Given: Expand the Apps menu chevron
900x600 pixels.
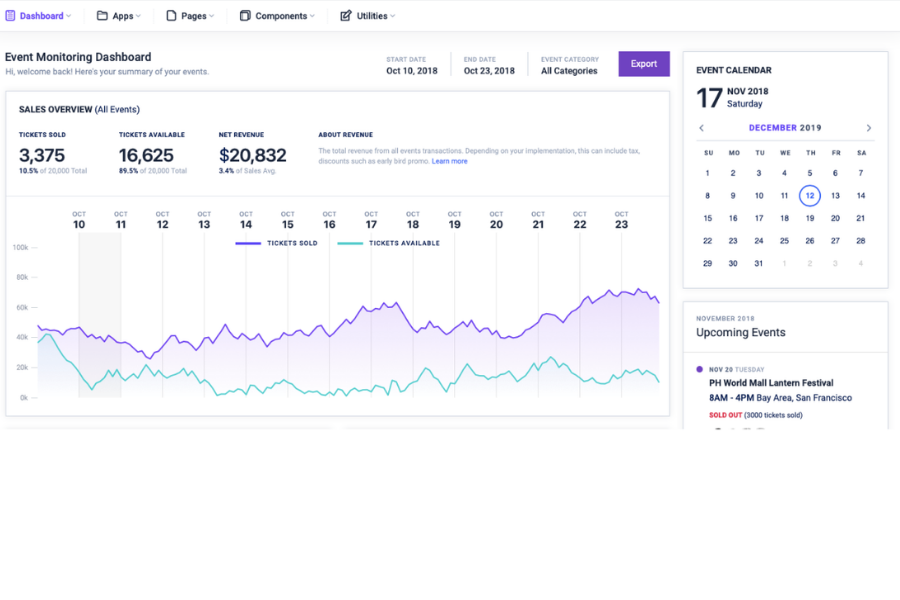Looking at the screenshot, I should coord(138,16).
